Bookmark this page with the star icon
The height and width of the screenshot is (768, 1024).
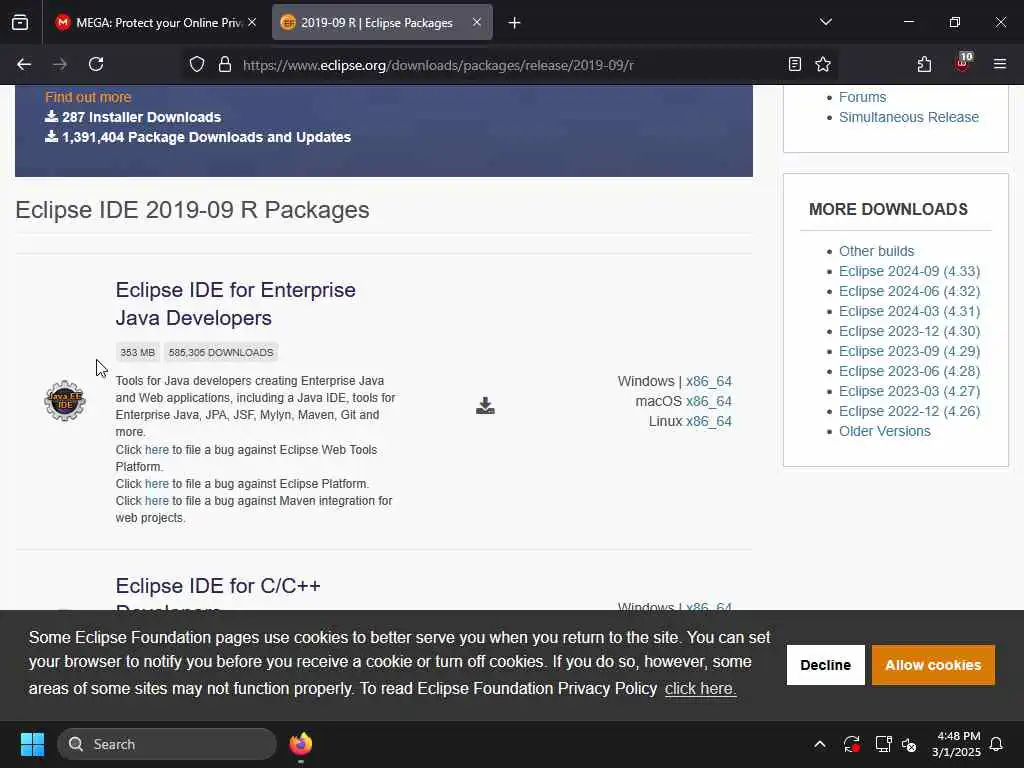(823, 64)
